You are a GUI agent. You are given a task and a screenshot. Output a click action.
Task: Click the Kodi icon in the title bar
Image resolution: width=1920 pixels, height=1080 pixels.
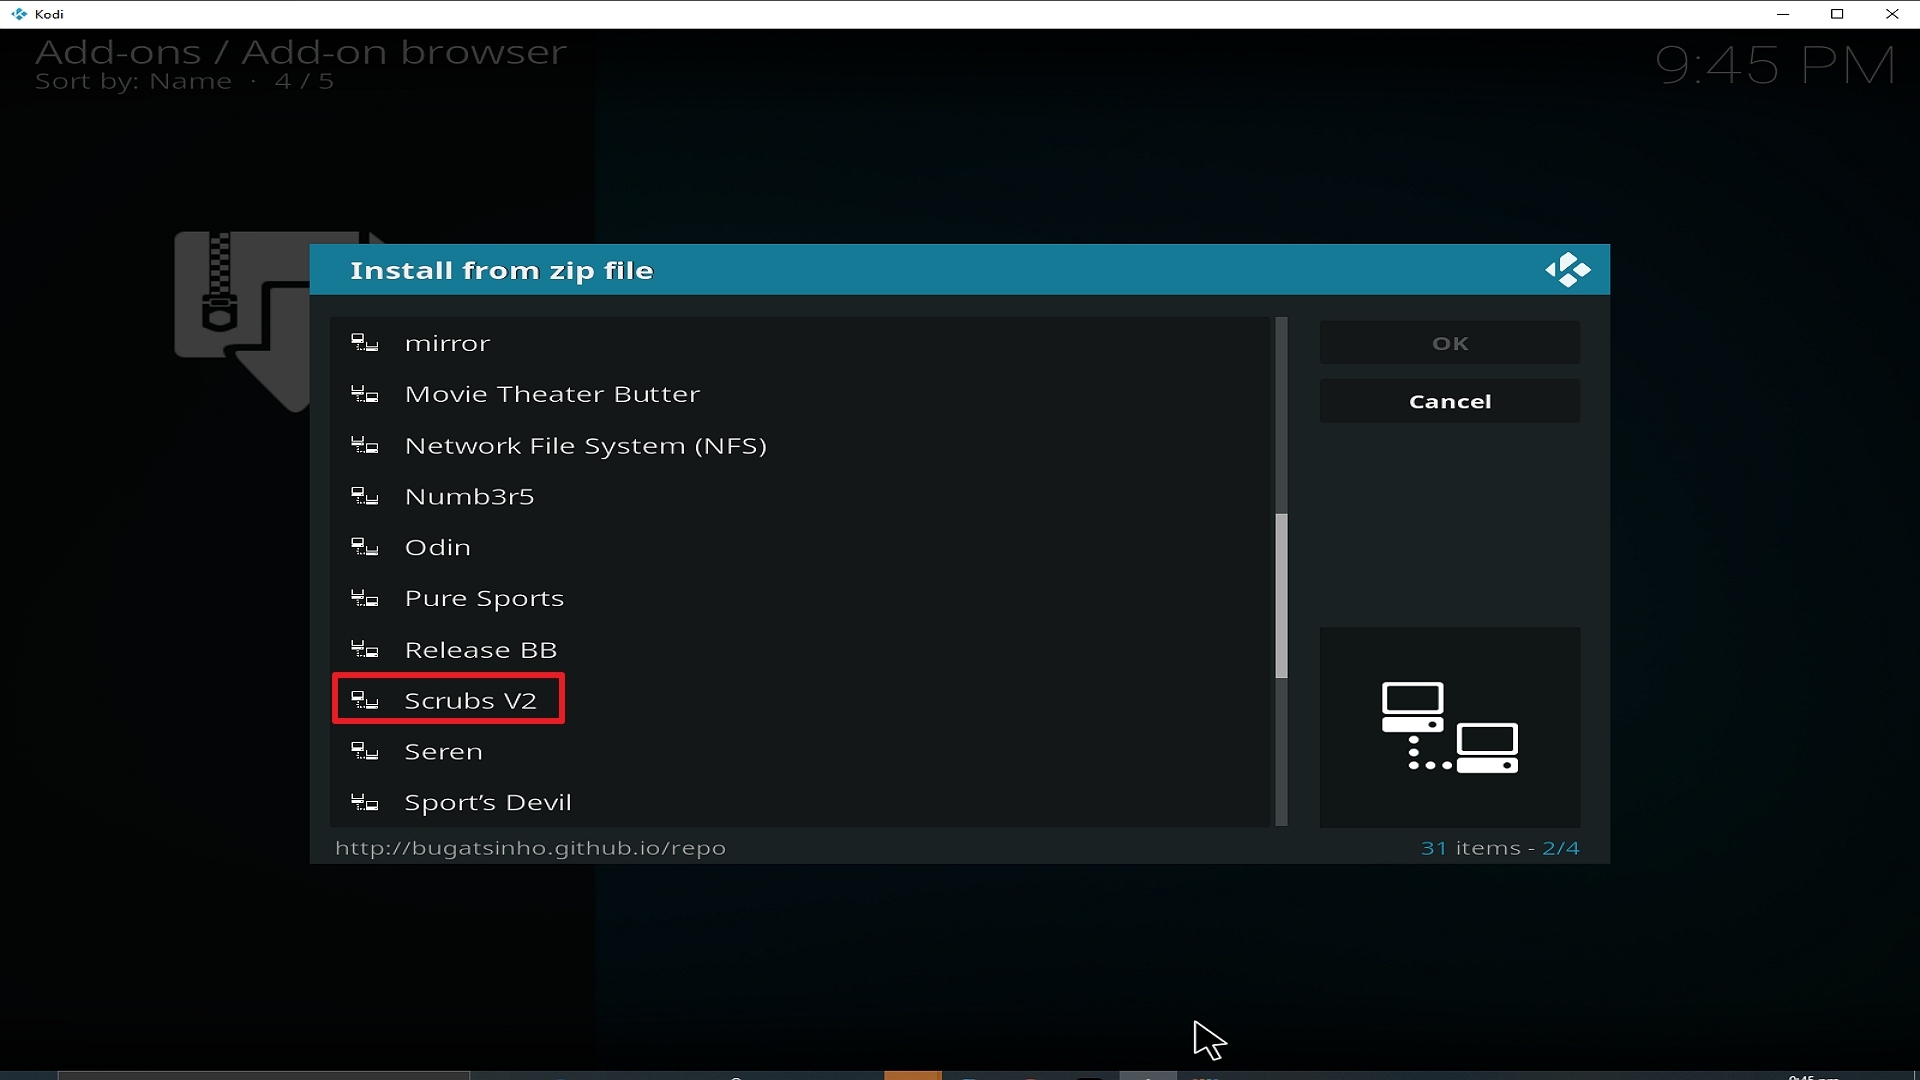[18, 14]
